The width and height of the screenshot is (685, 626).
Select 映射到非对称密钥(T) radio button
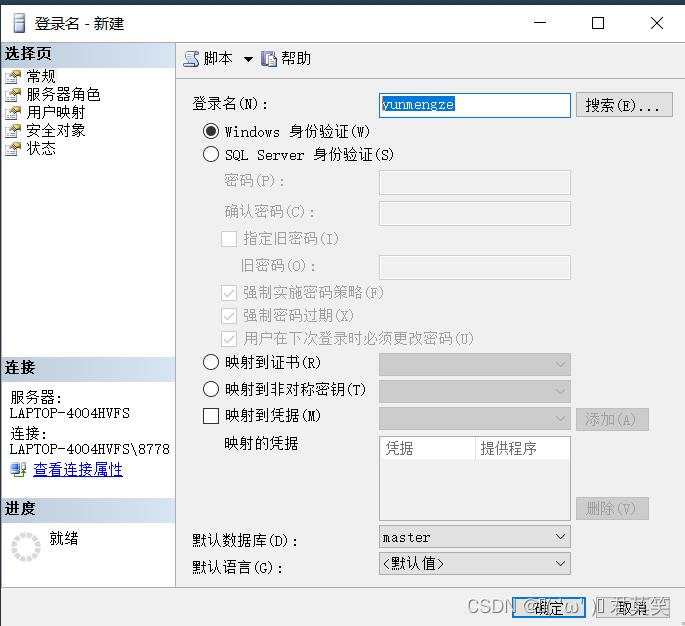tap(211, 389)
